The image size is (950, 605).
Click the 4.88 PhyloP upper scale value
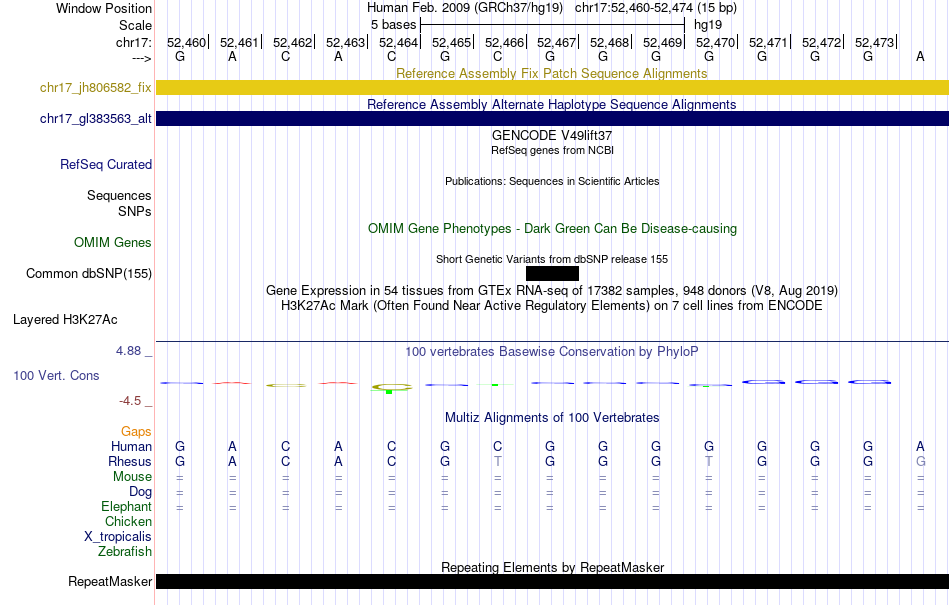point(129,351)
